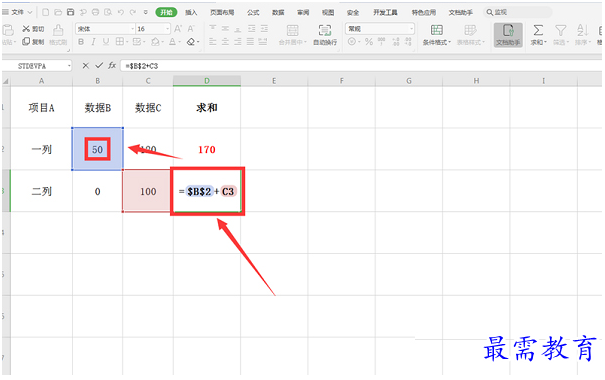Toggle 自动换行 wrap text
This screenshot has width=605, height=380.
325,35
